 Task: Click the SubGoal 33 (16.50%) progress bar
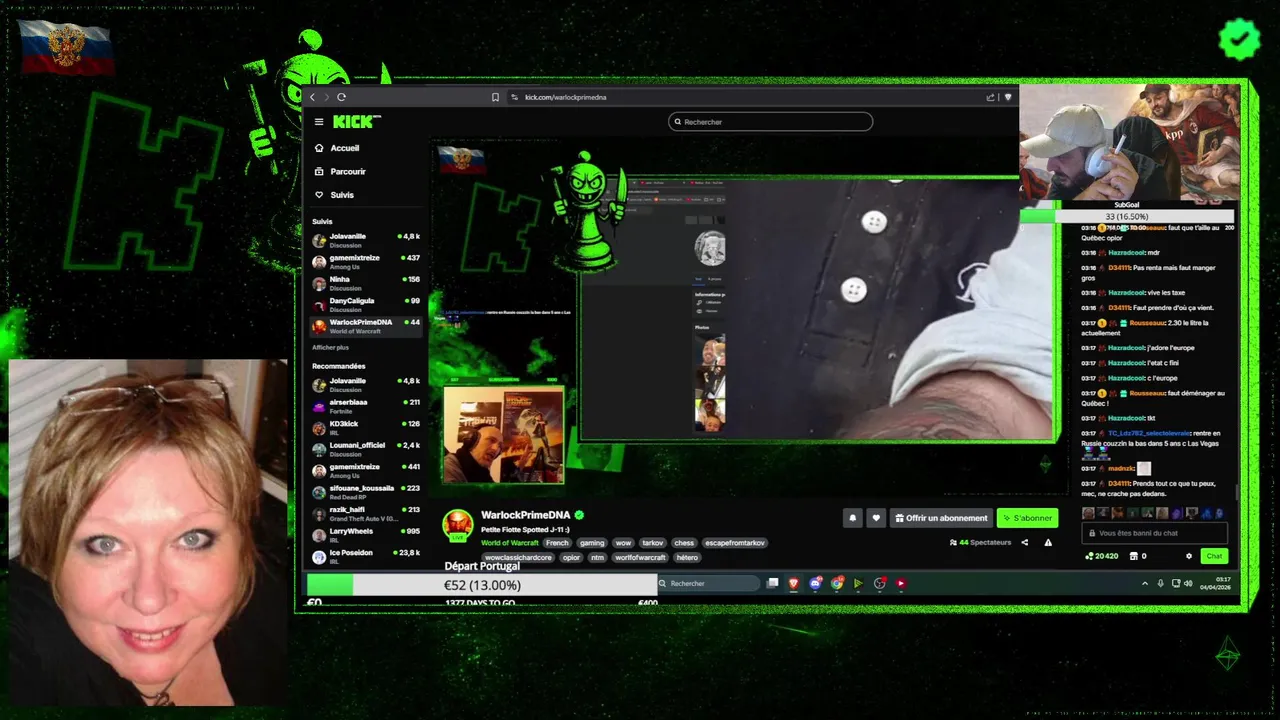1127,216
